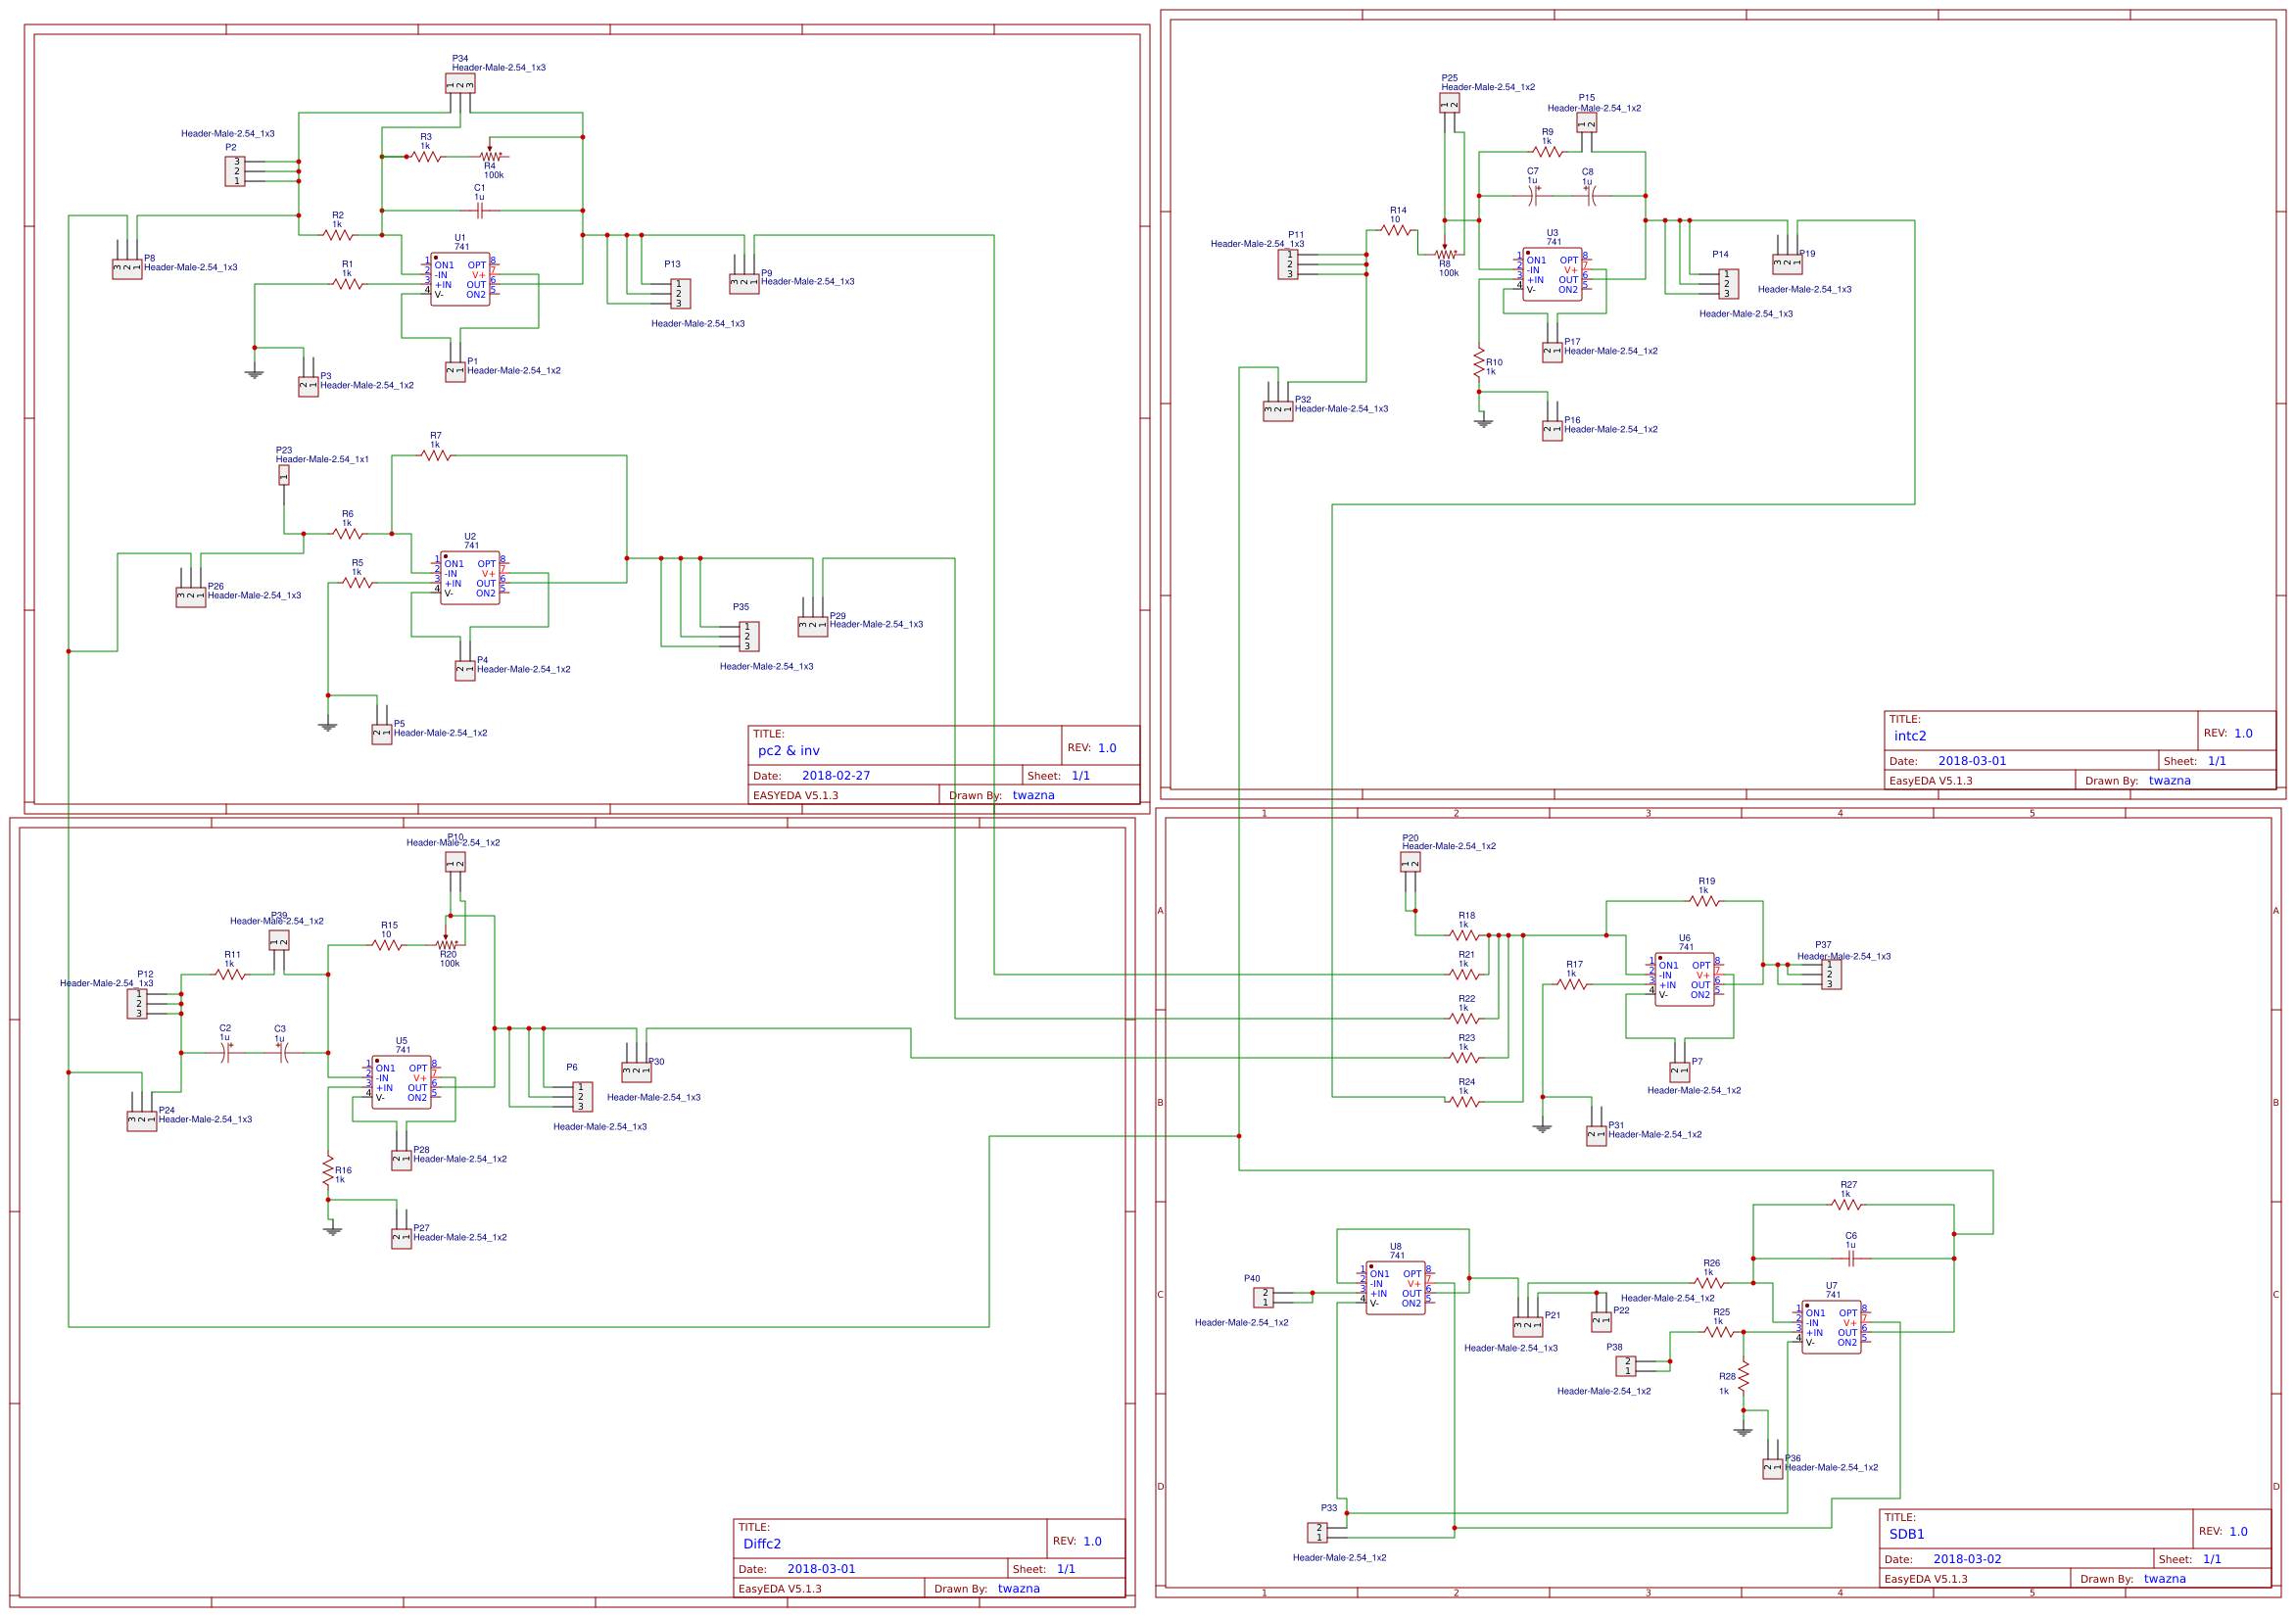Select the 'Diffc2' sheet title
The width and height of the screenshot is (2296, 1617).
point(762,1544)
